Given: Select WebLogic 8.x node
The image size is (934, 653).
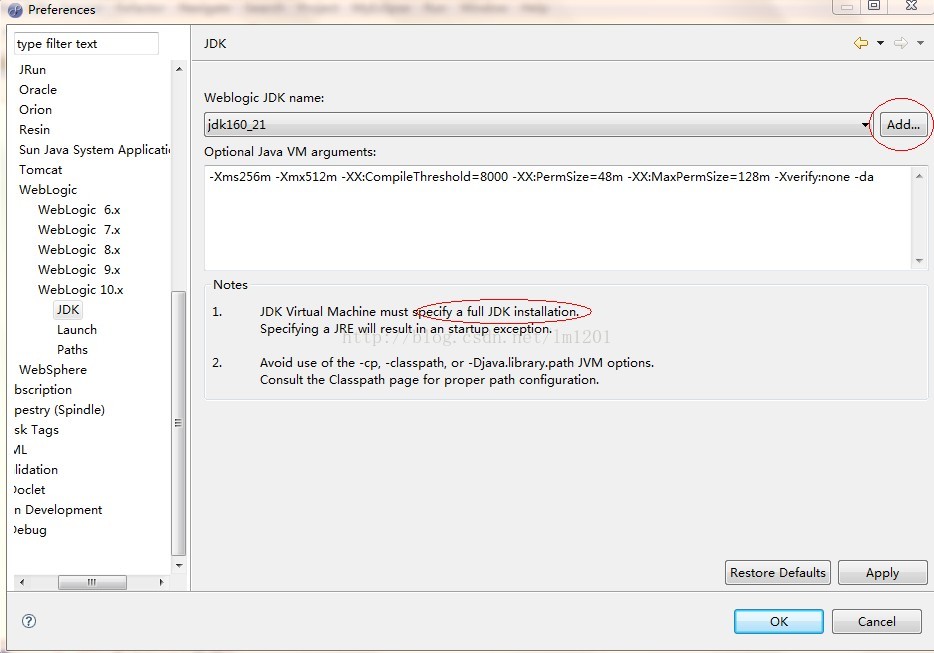Looking at the screenshot, I should (79, 250).
